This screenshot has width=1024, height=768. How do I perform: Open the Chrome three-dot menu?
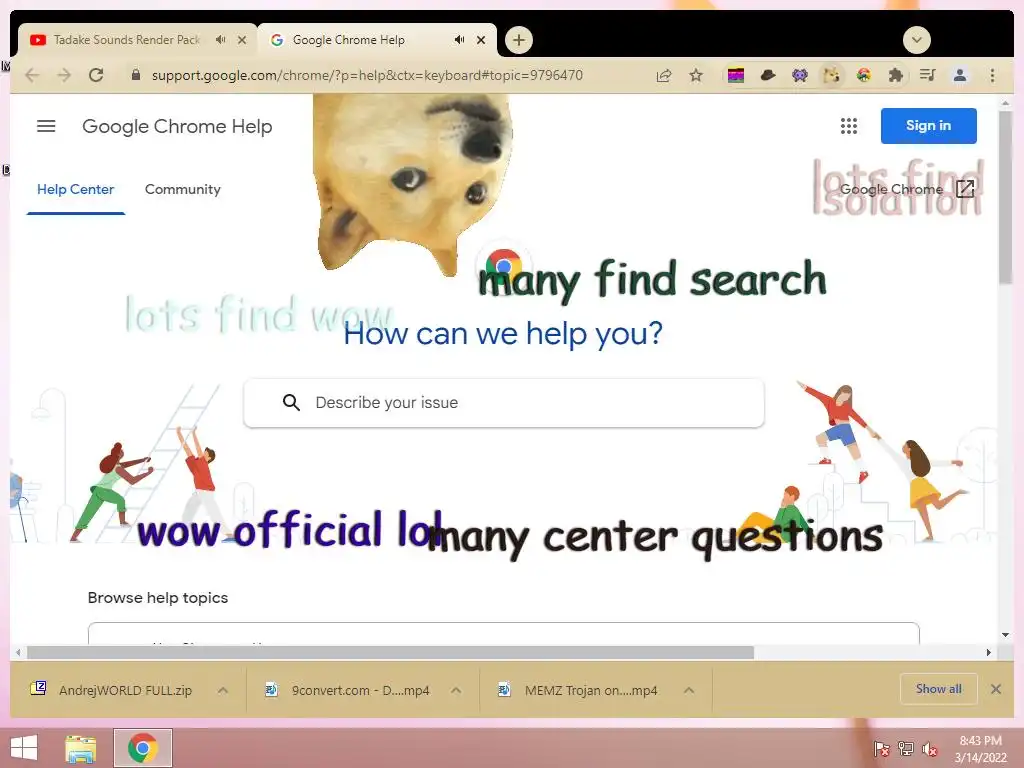tap(993, 76)
